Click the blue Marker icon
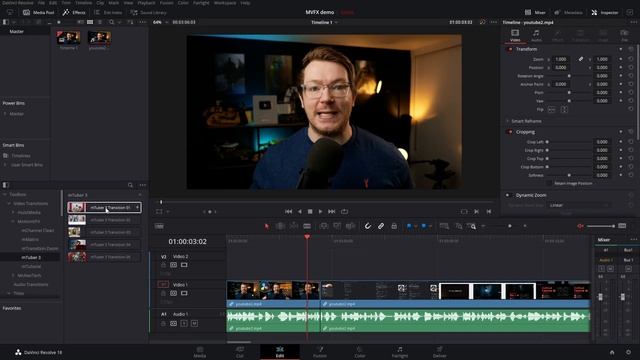This screenshot has height=360, width=640. tap(424, 226)
